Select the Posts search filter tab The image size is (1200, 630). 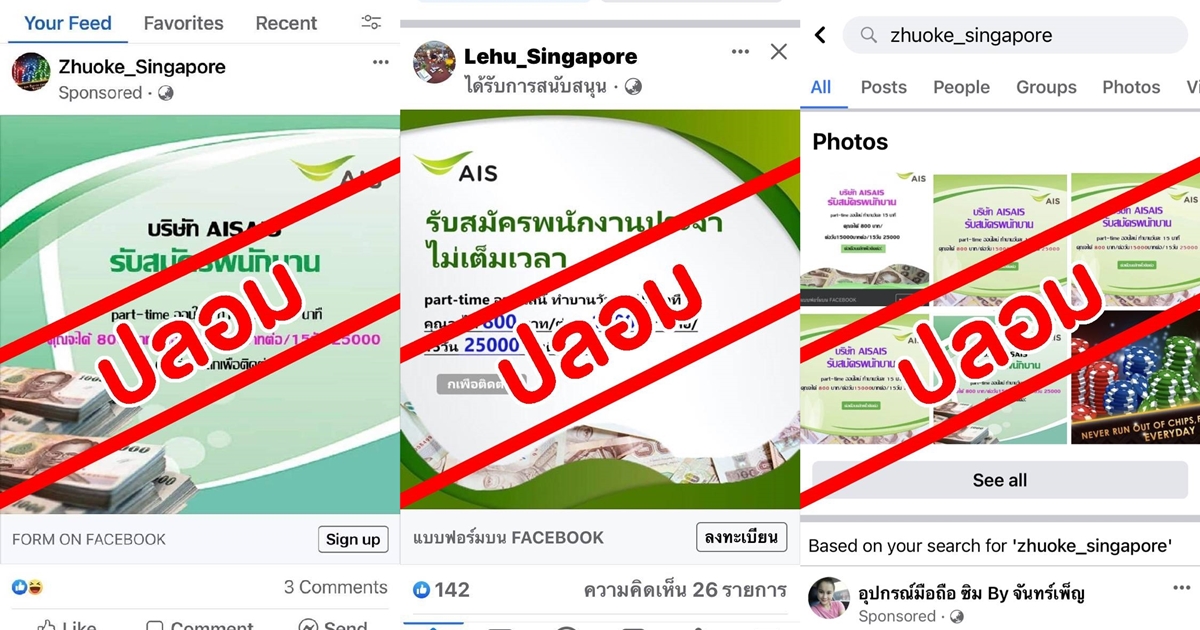(x=884, y=87)
